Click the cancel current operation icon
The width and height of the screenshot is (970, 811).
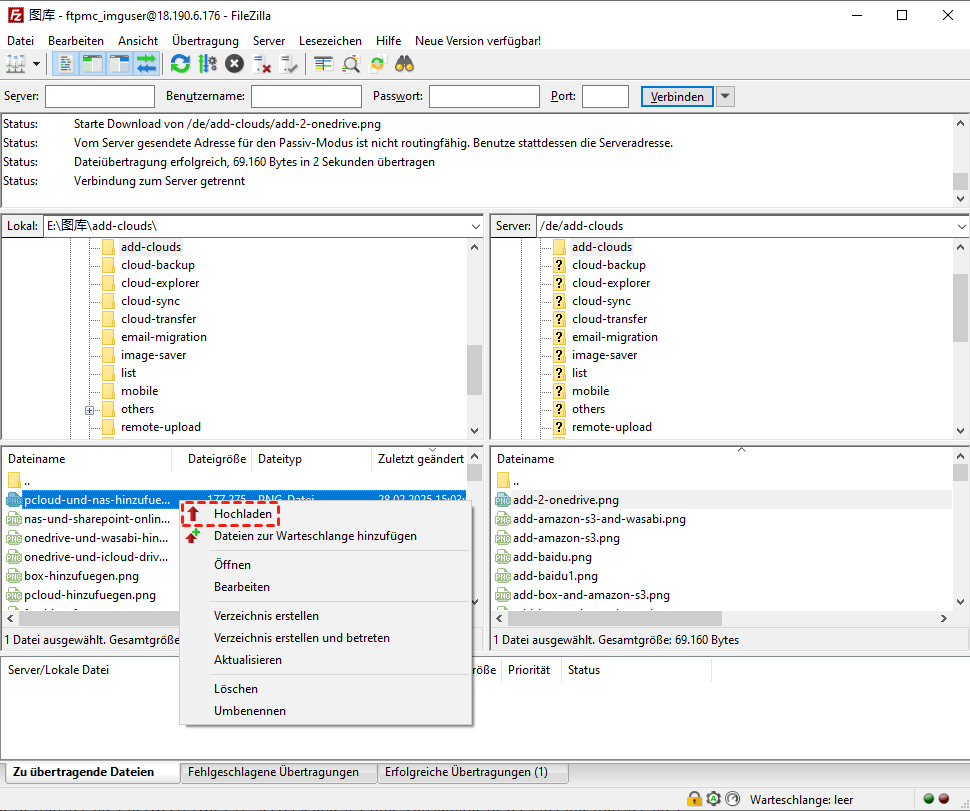[234, 64]
